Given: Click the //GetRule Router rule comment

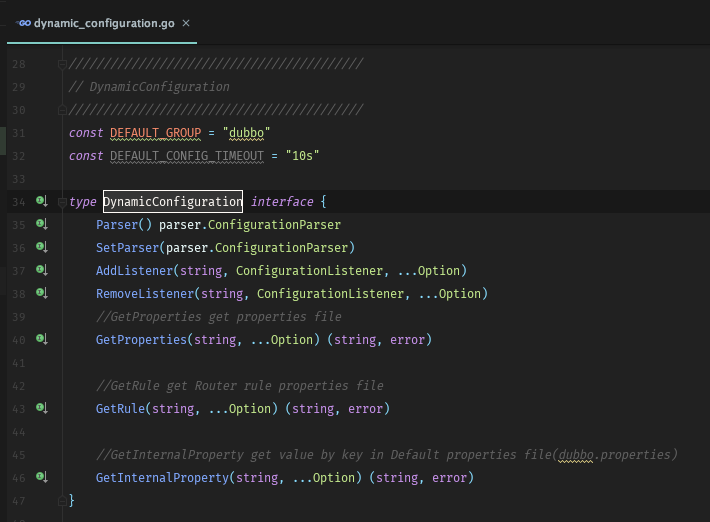Looking at the screenshot, I should pyautogui.click(x=240, y=386).
